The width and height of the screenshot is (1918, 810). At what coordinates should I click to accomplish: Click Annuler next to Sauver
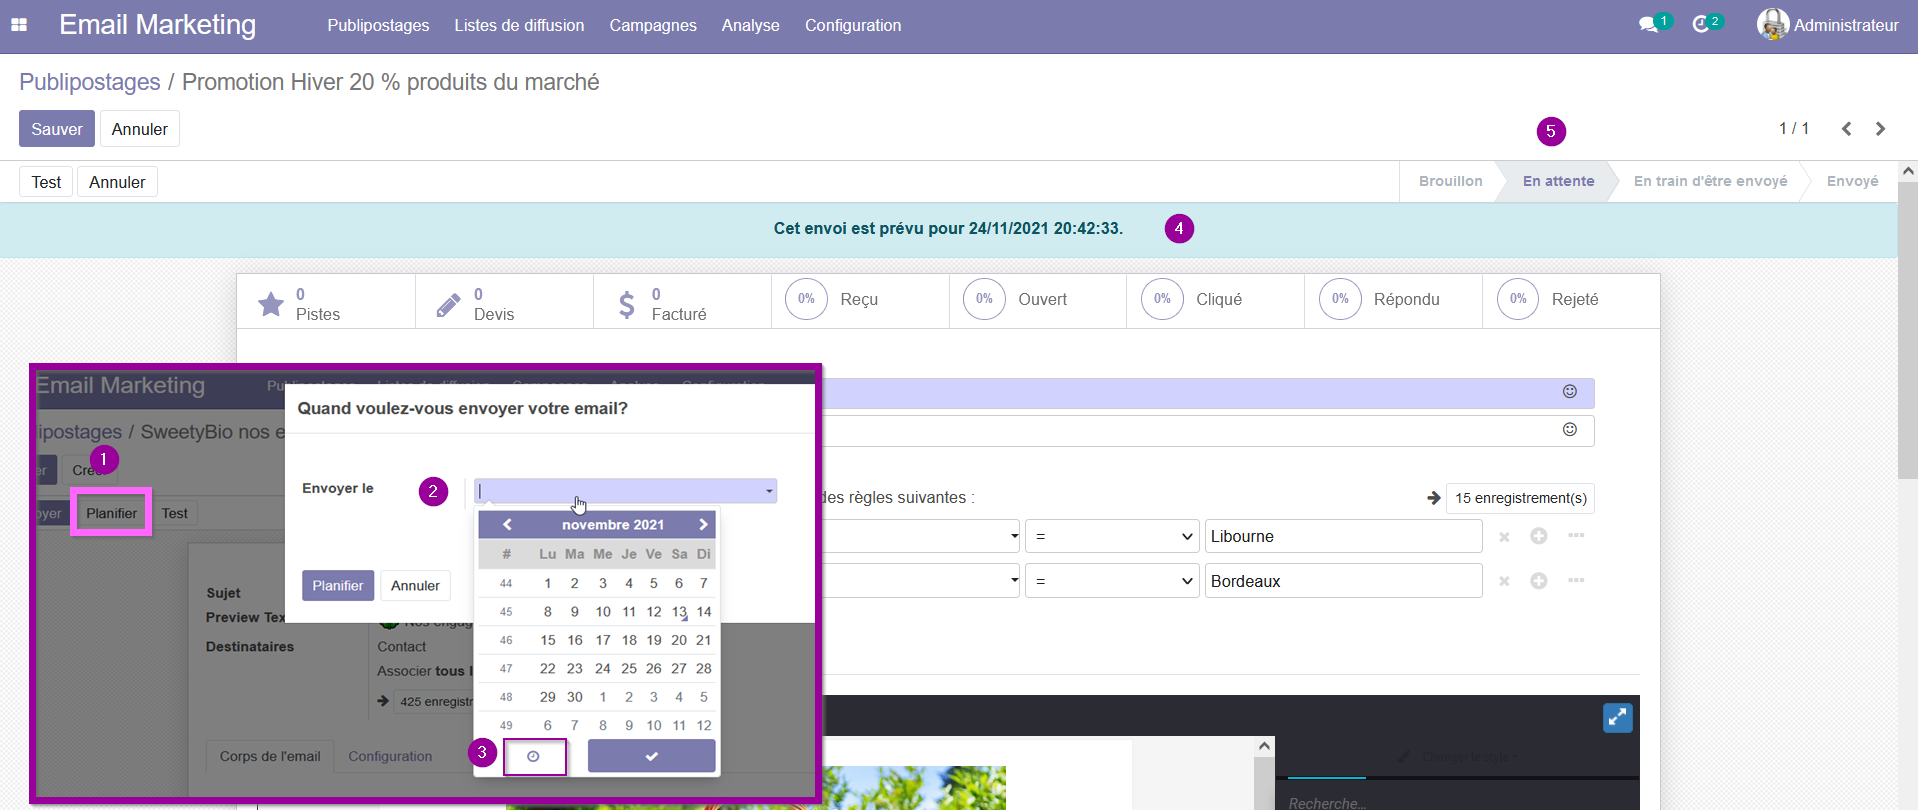pos(139,129)
